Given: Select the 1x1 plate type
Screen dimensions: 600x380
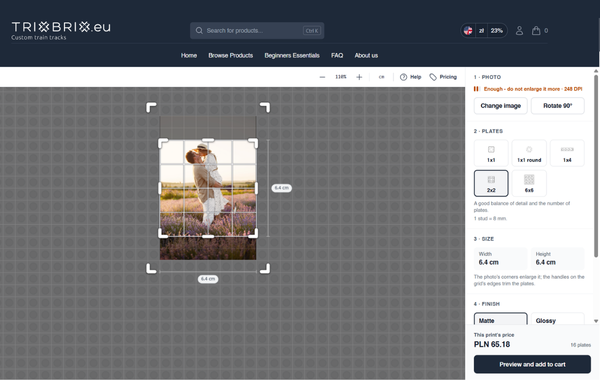Looking at the screenshot, I should click(x=491, y=153).
